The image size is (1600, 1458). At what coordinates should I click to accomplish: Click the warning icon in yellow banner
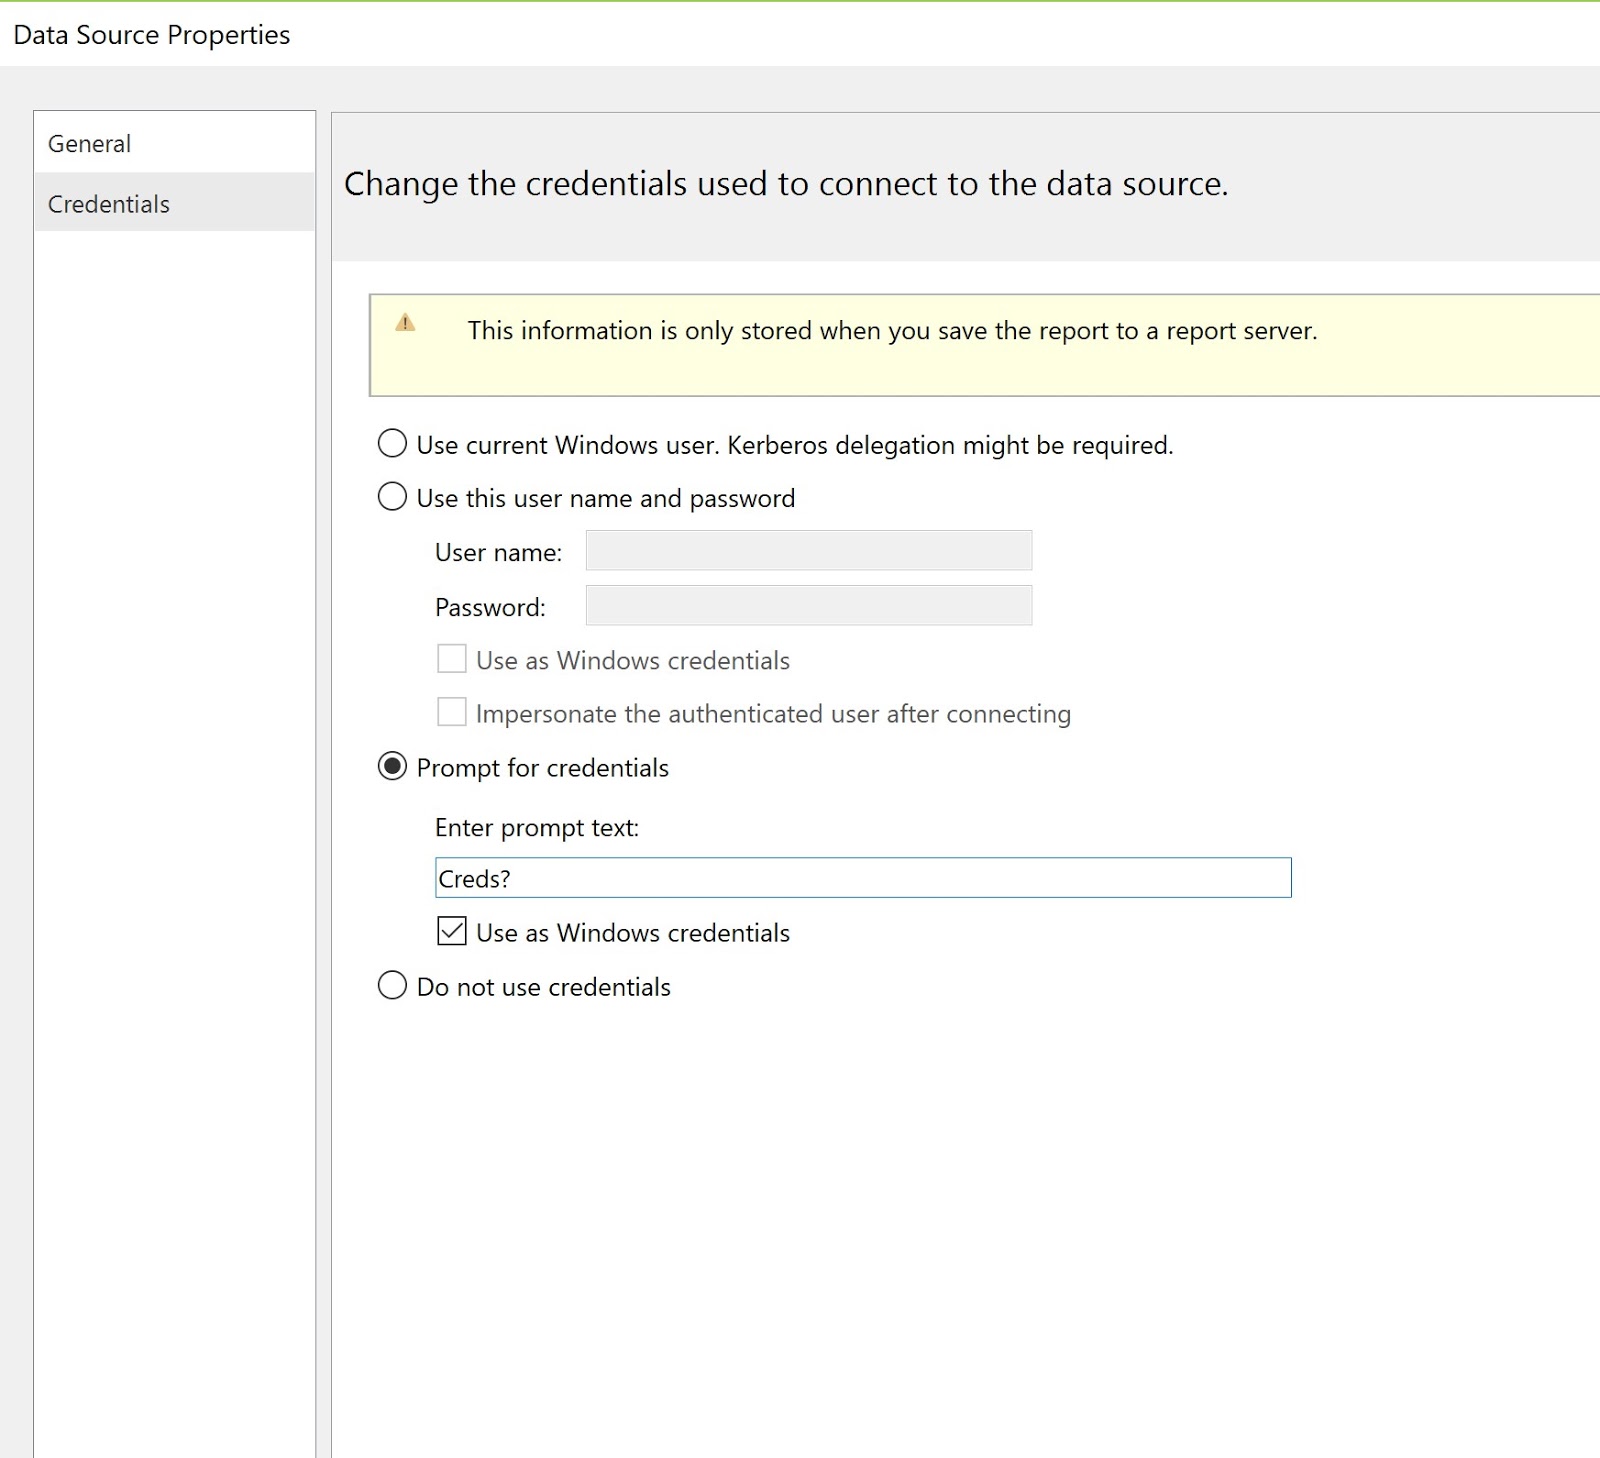point(405,323)
